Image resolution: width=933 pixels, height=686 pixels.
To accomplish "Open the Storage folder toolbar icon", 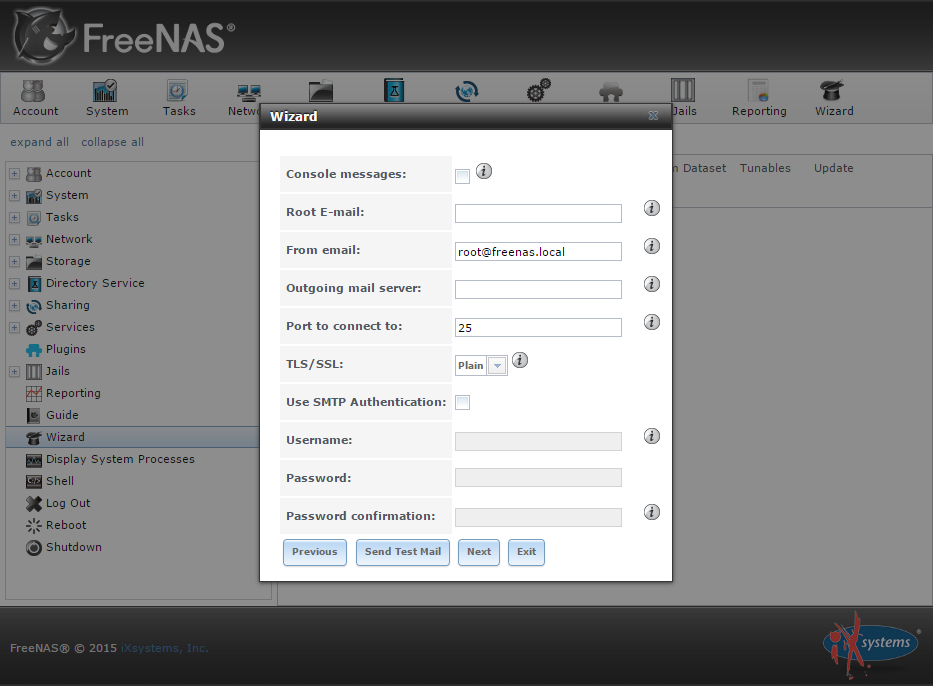I will (x=321, y=91).
